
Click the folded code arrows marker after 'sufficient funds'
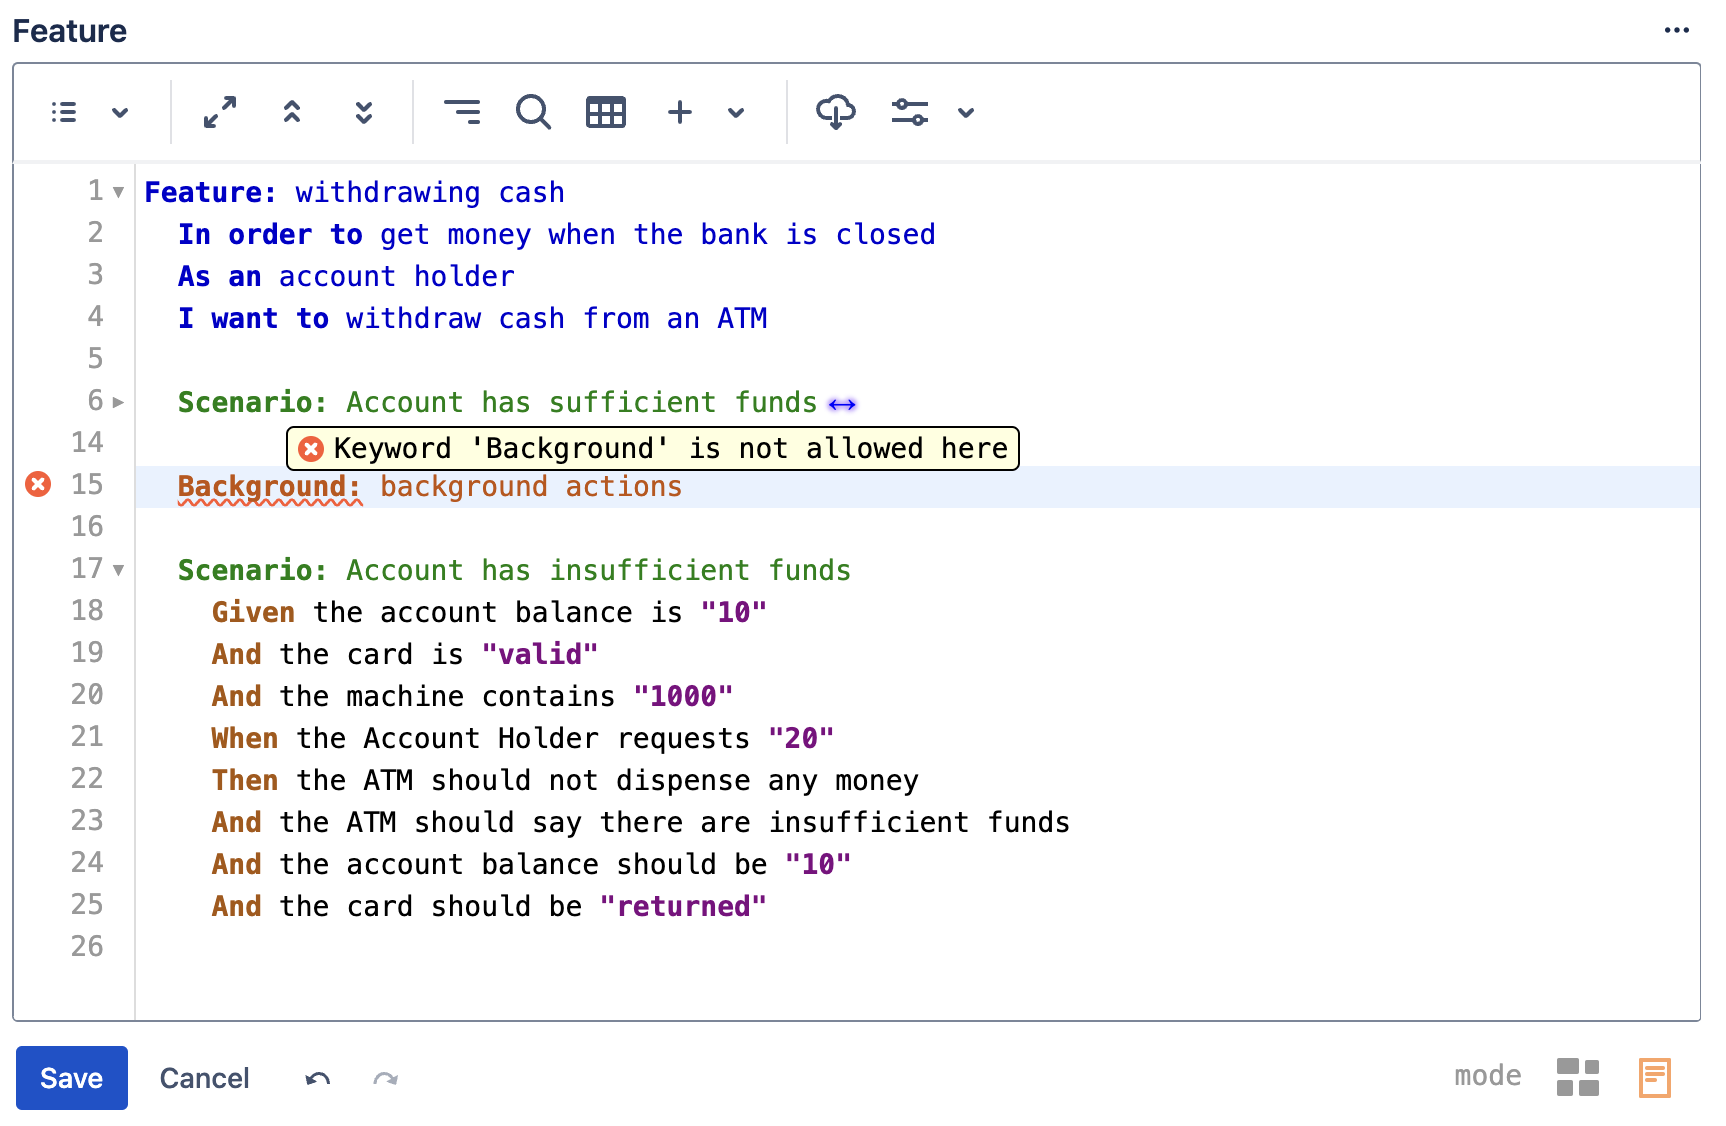tap(842, 404)
